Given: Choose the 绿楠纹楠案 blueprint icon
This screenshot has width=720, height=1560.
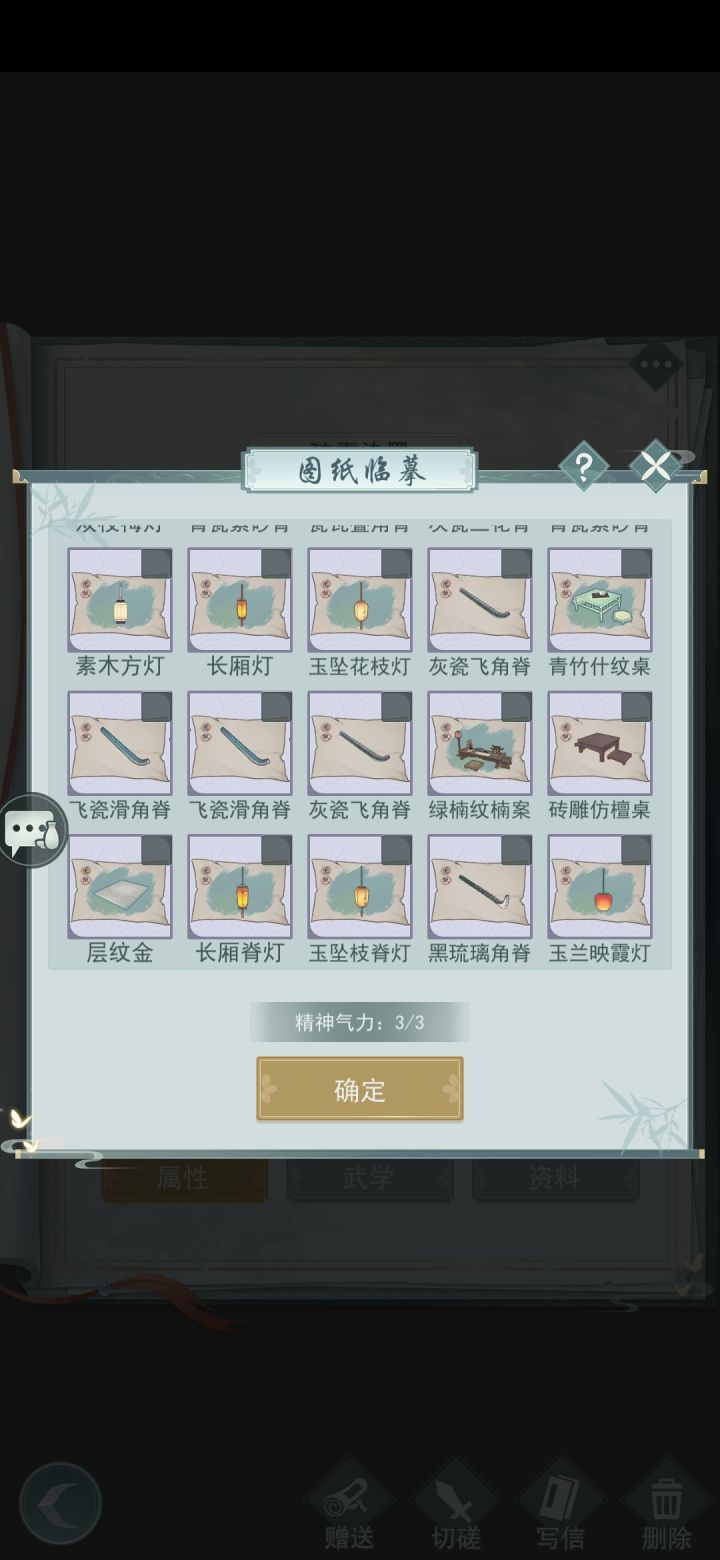Looking at the screenshot, I should (x=480, y=743).
